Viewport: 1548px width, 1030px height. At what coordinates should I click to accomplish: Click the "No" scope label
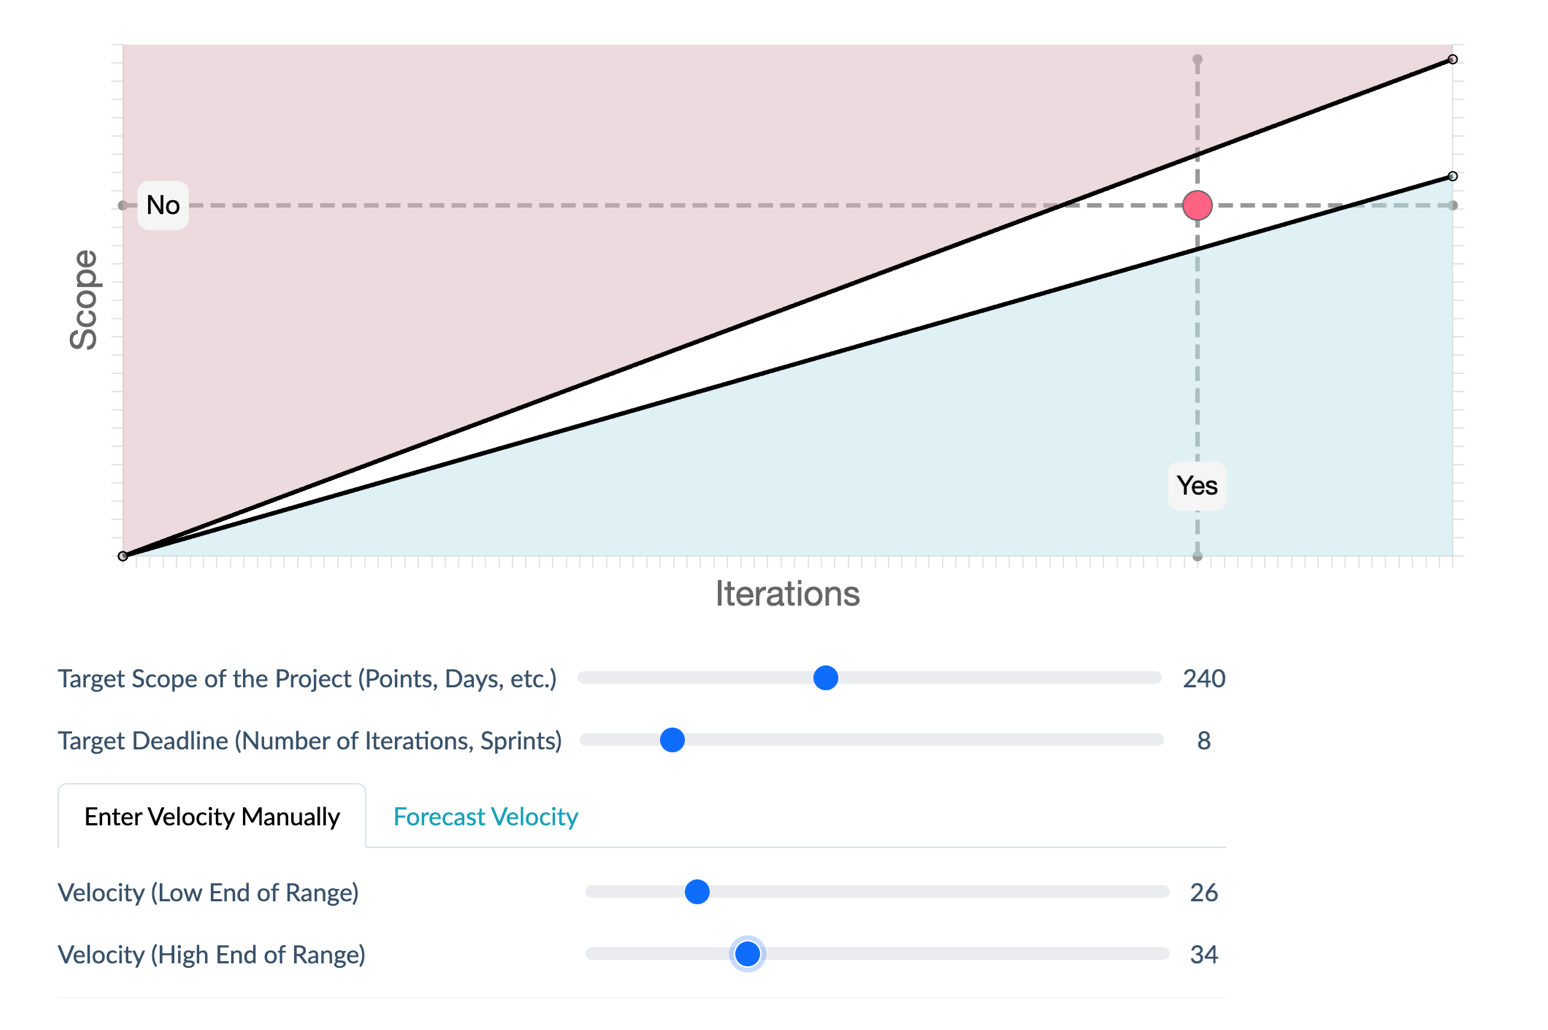click(163, 205)
